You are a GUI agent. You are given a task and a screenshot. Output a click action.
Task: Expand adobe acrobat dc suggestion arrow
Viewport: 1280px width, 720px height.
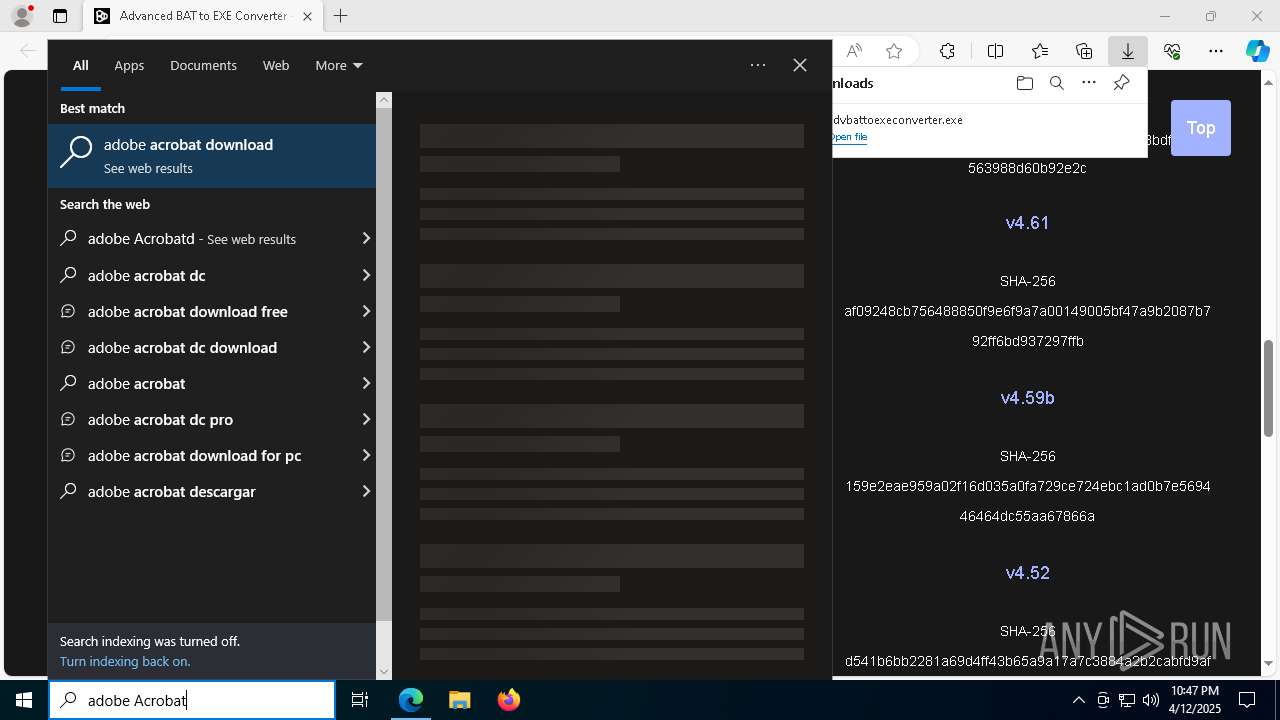click(x=366, y=275)
